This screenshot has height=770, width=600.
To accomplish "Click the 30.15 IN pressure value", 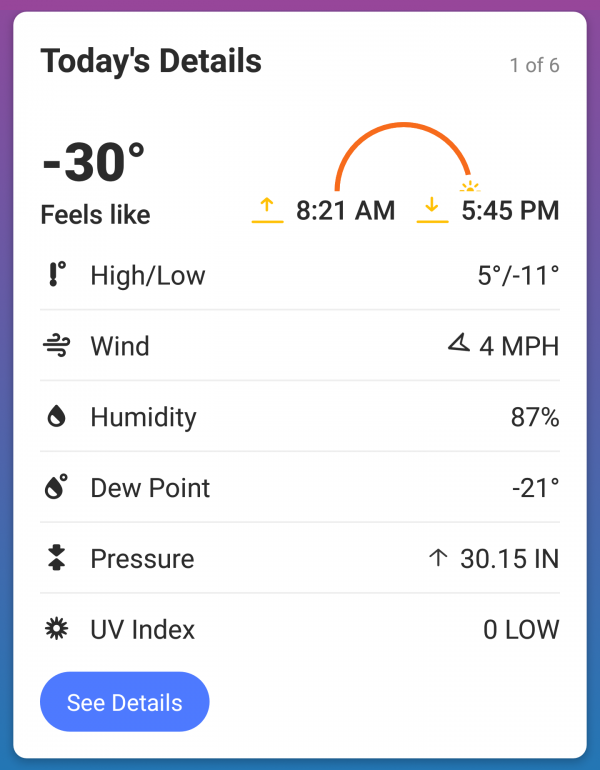I will [510, 559].
